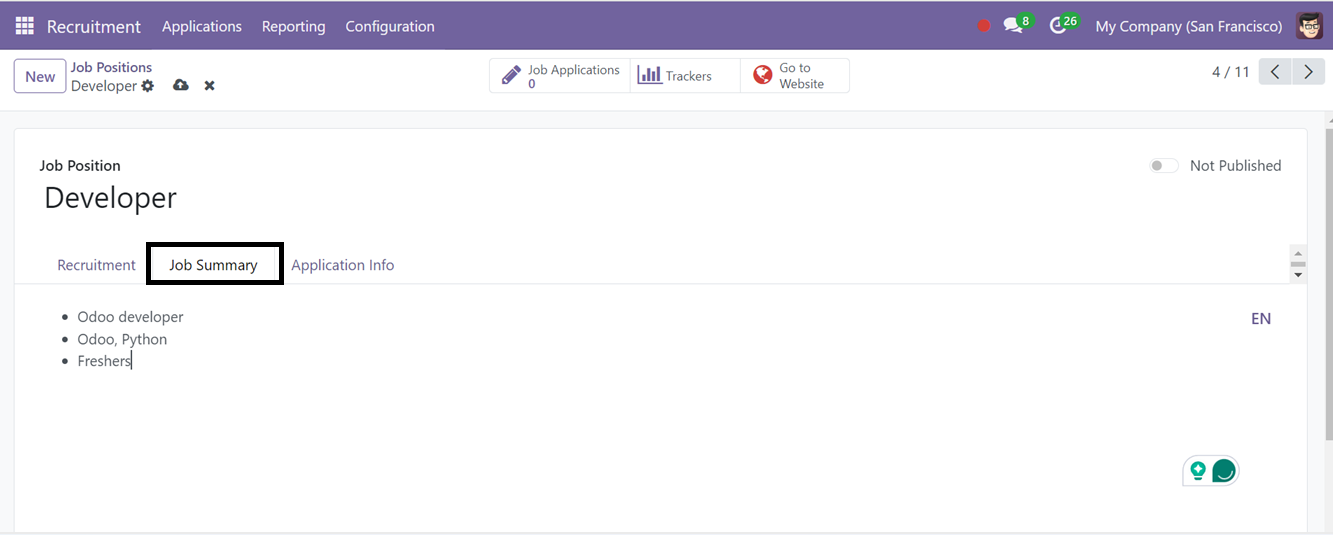Open the Applications menu
The height and width of the screenshot is (535, 1333).
202,26
